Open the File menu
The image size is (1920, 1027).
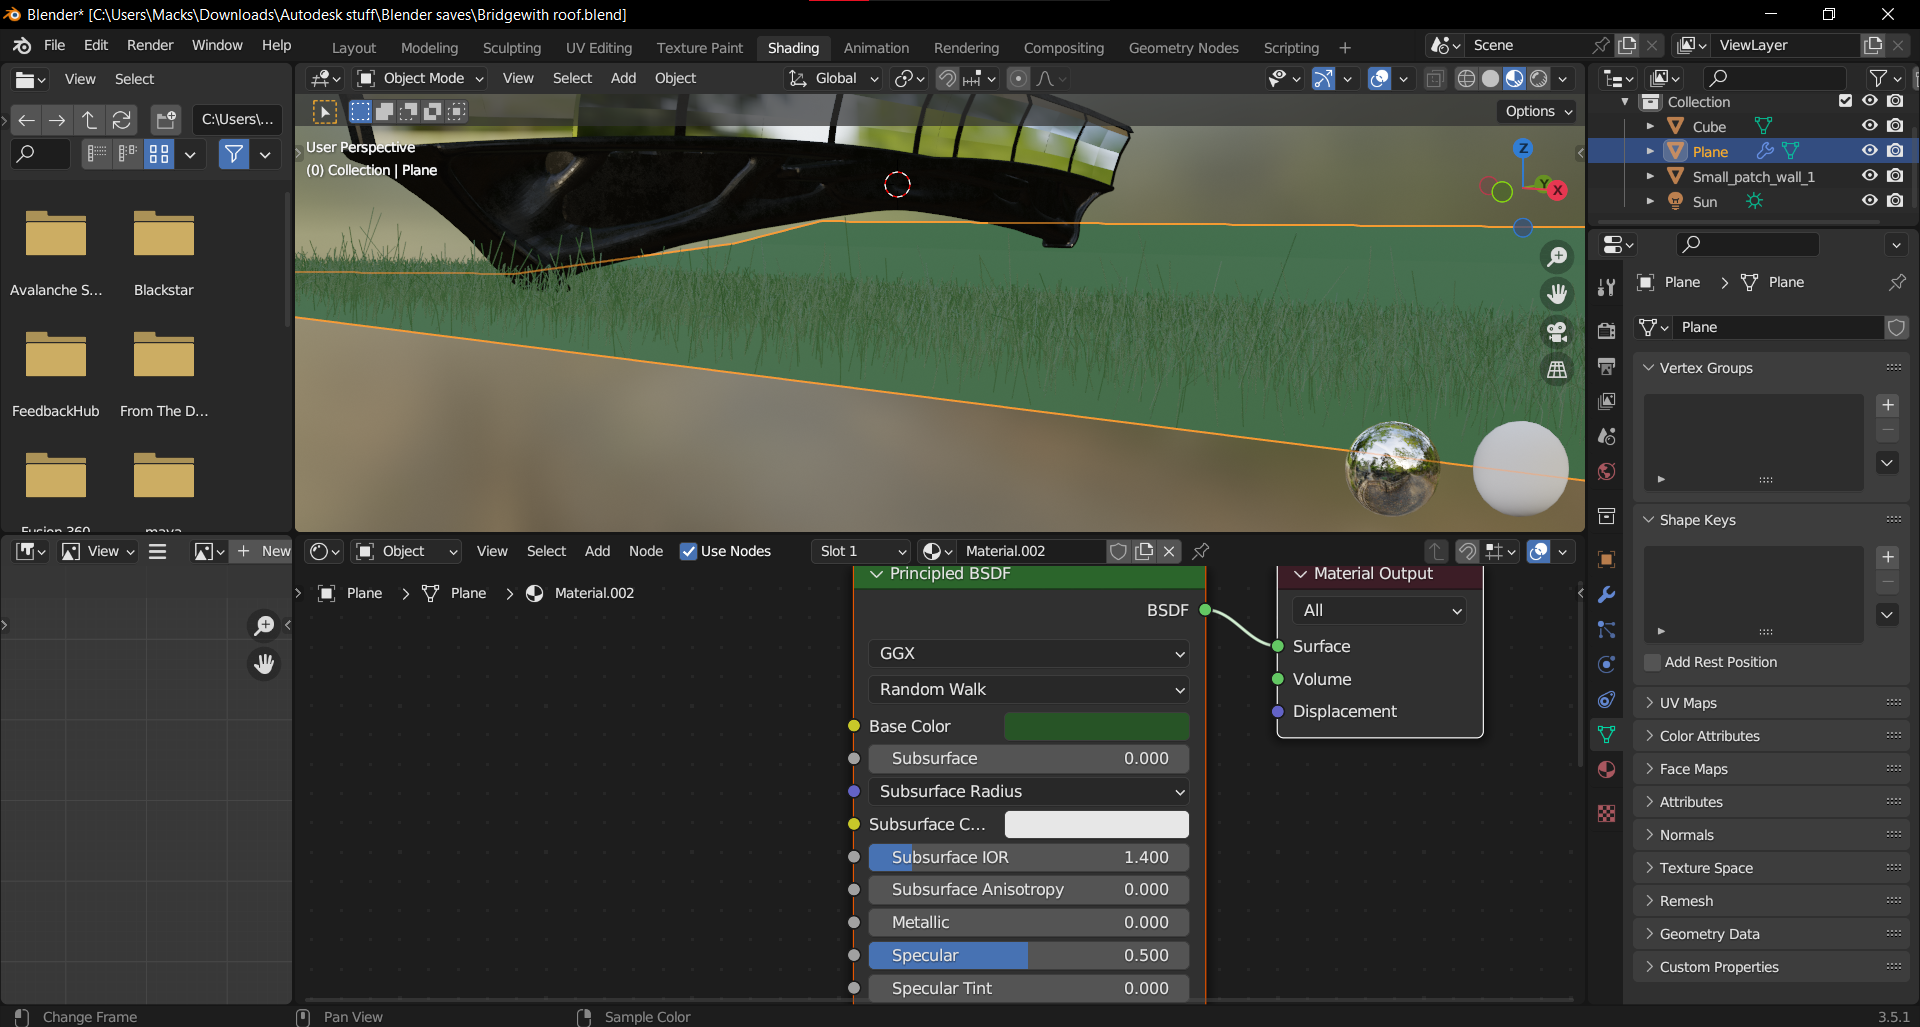(55, 45)
